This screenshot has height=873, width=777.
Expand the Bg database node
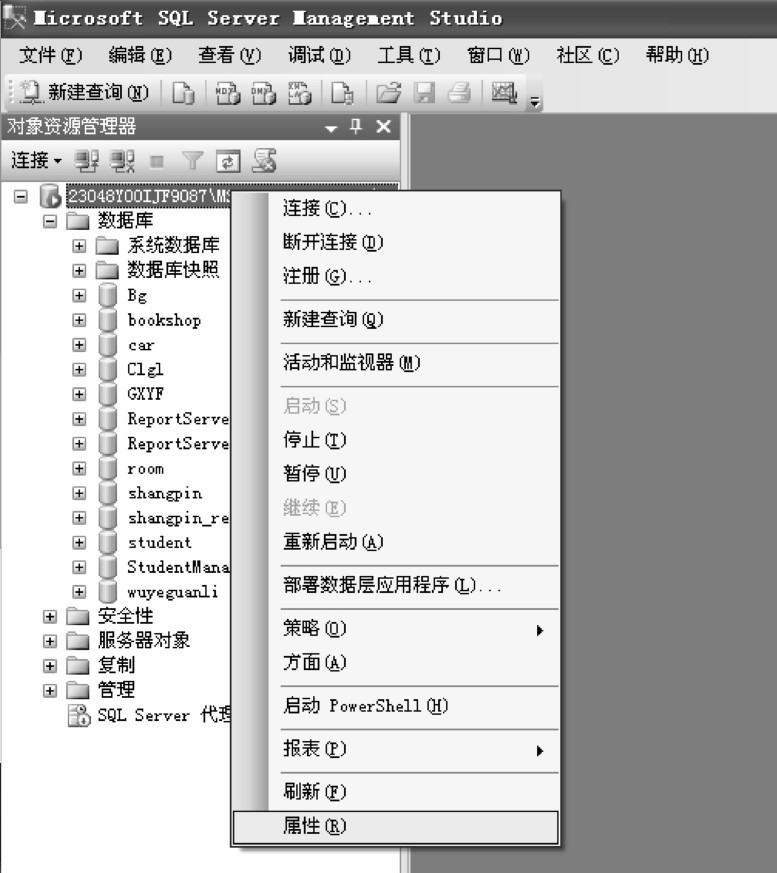(x=79, y=296)
